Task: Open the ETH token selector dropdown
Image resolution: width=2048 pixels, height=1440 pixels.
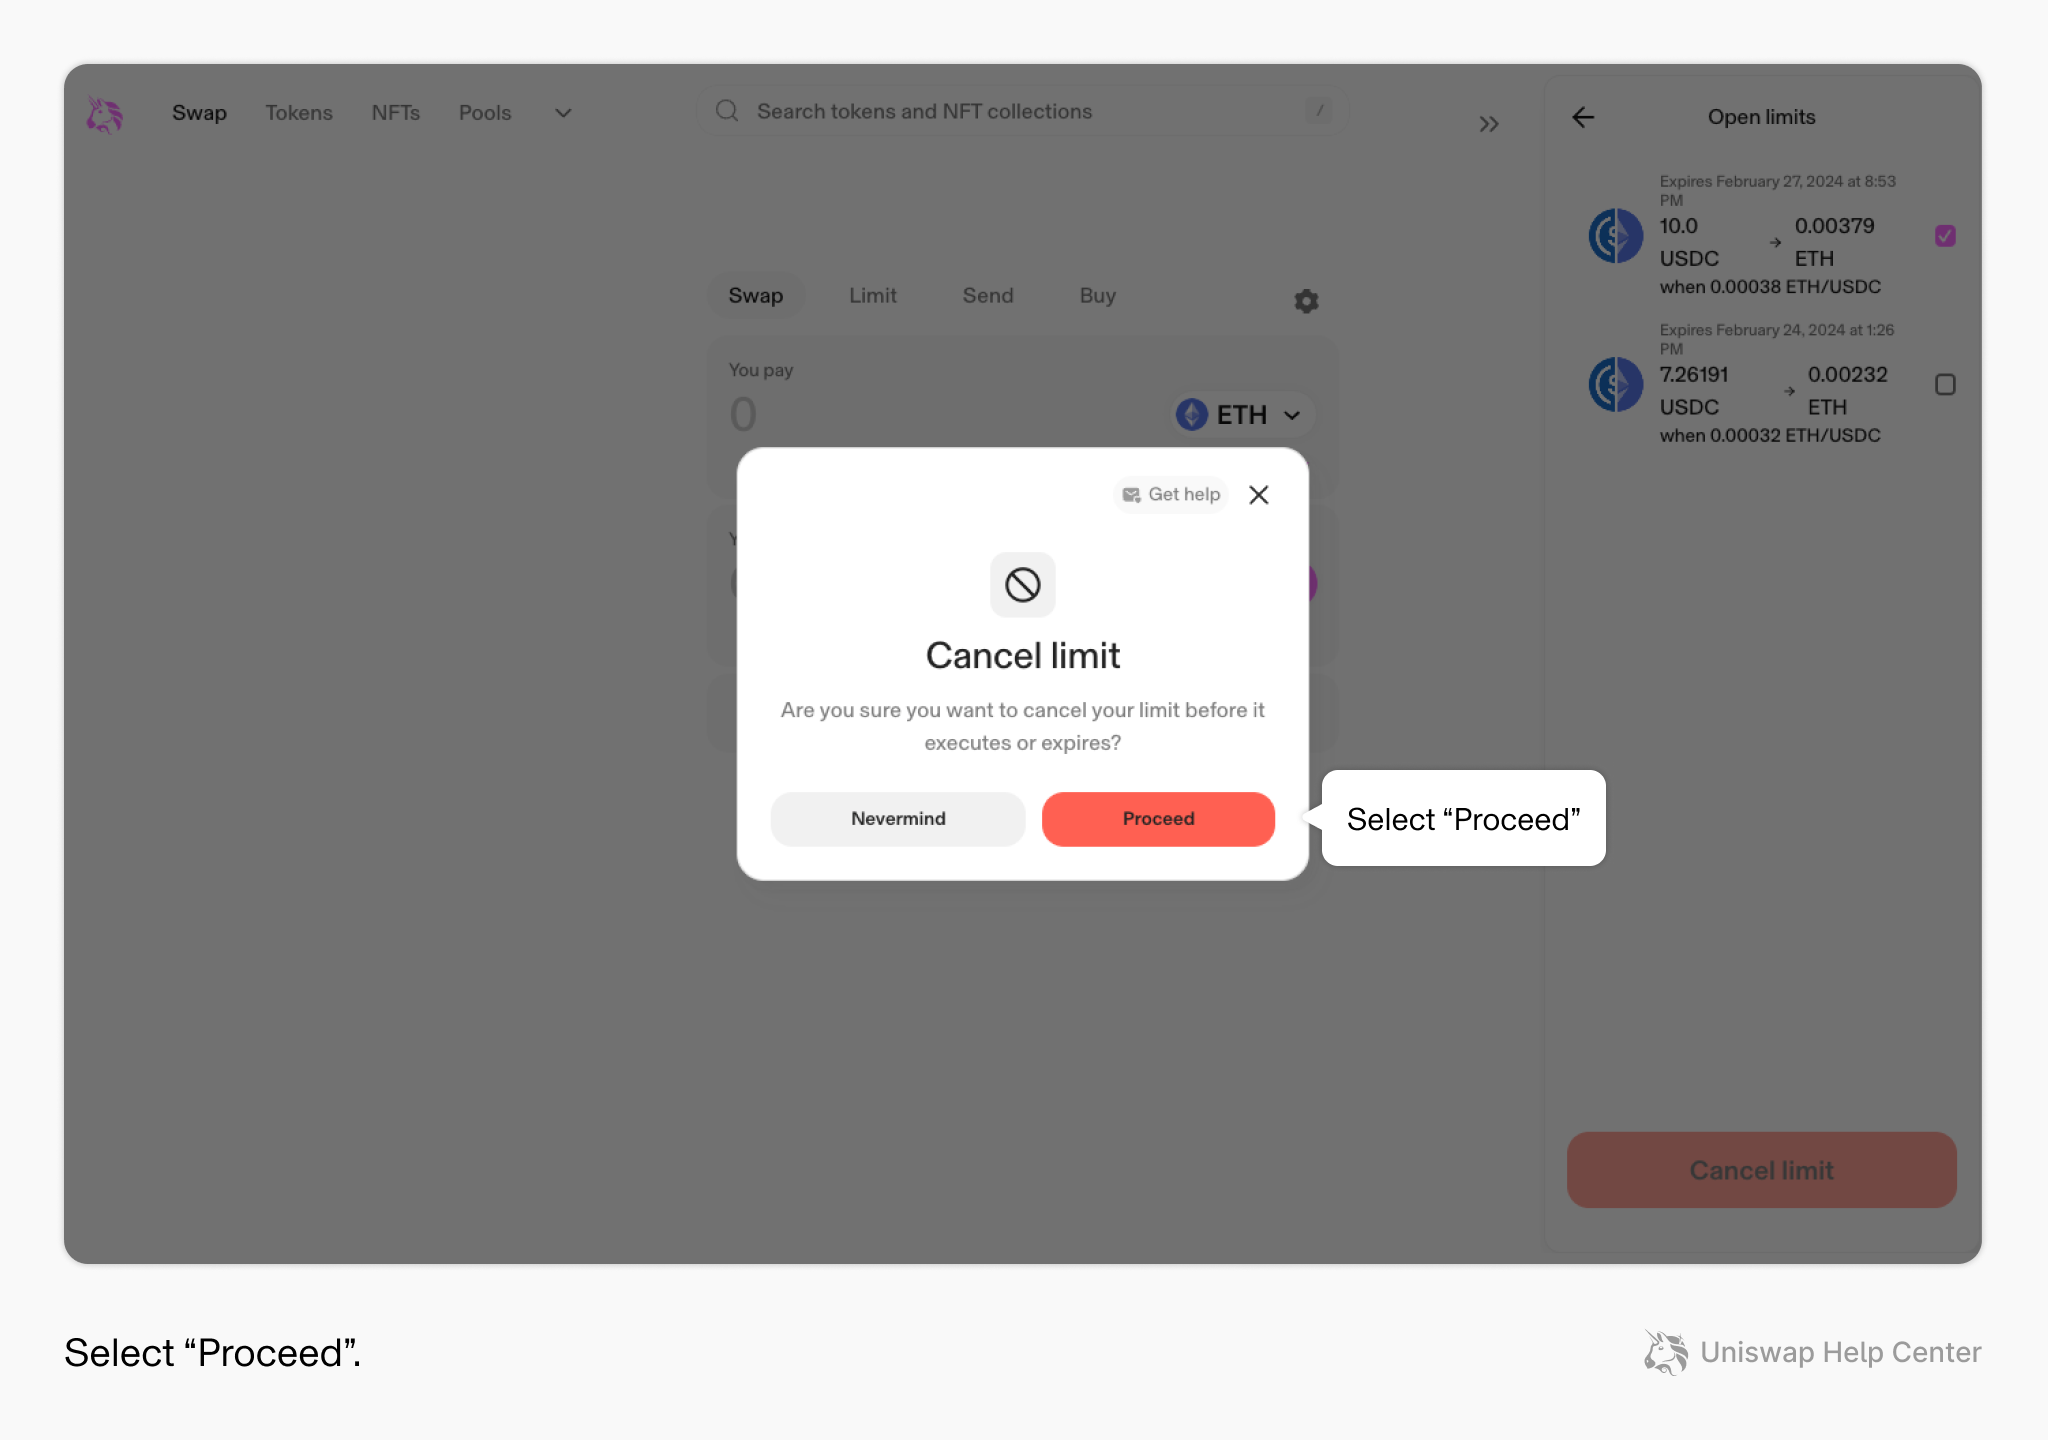Action: (x=1240, y=414)
